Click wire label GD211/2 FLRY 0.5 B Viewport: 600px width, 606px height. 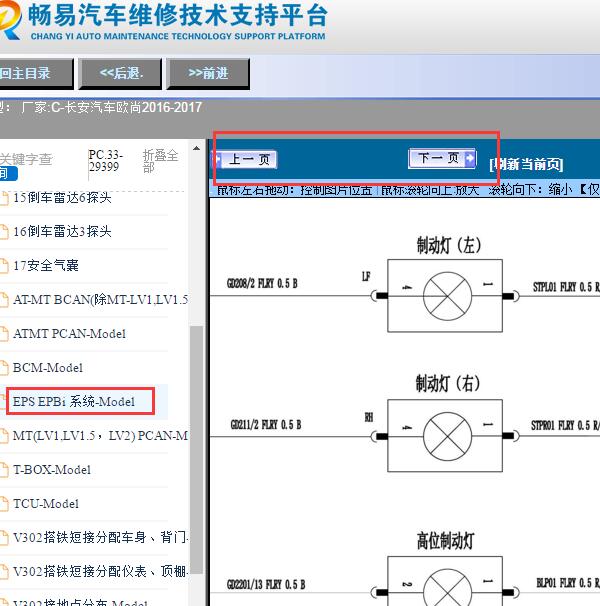266,425
